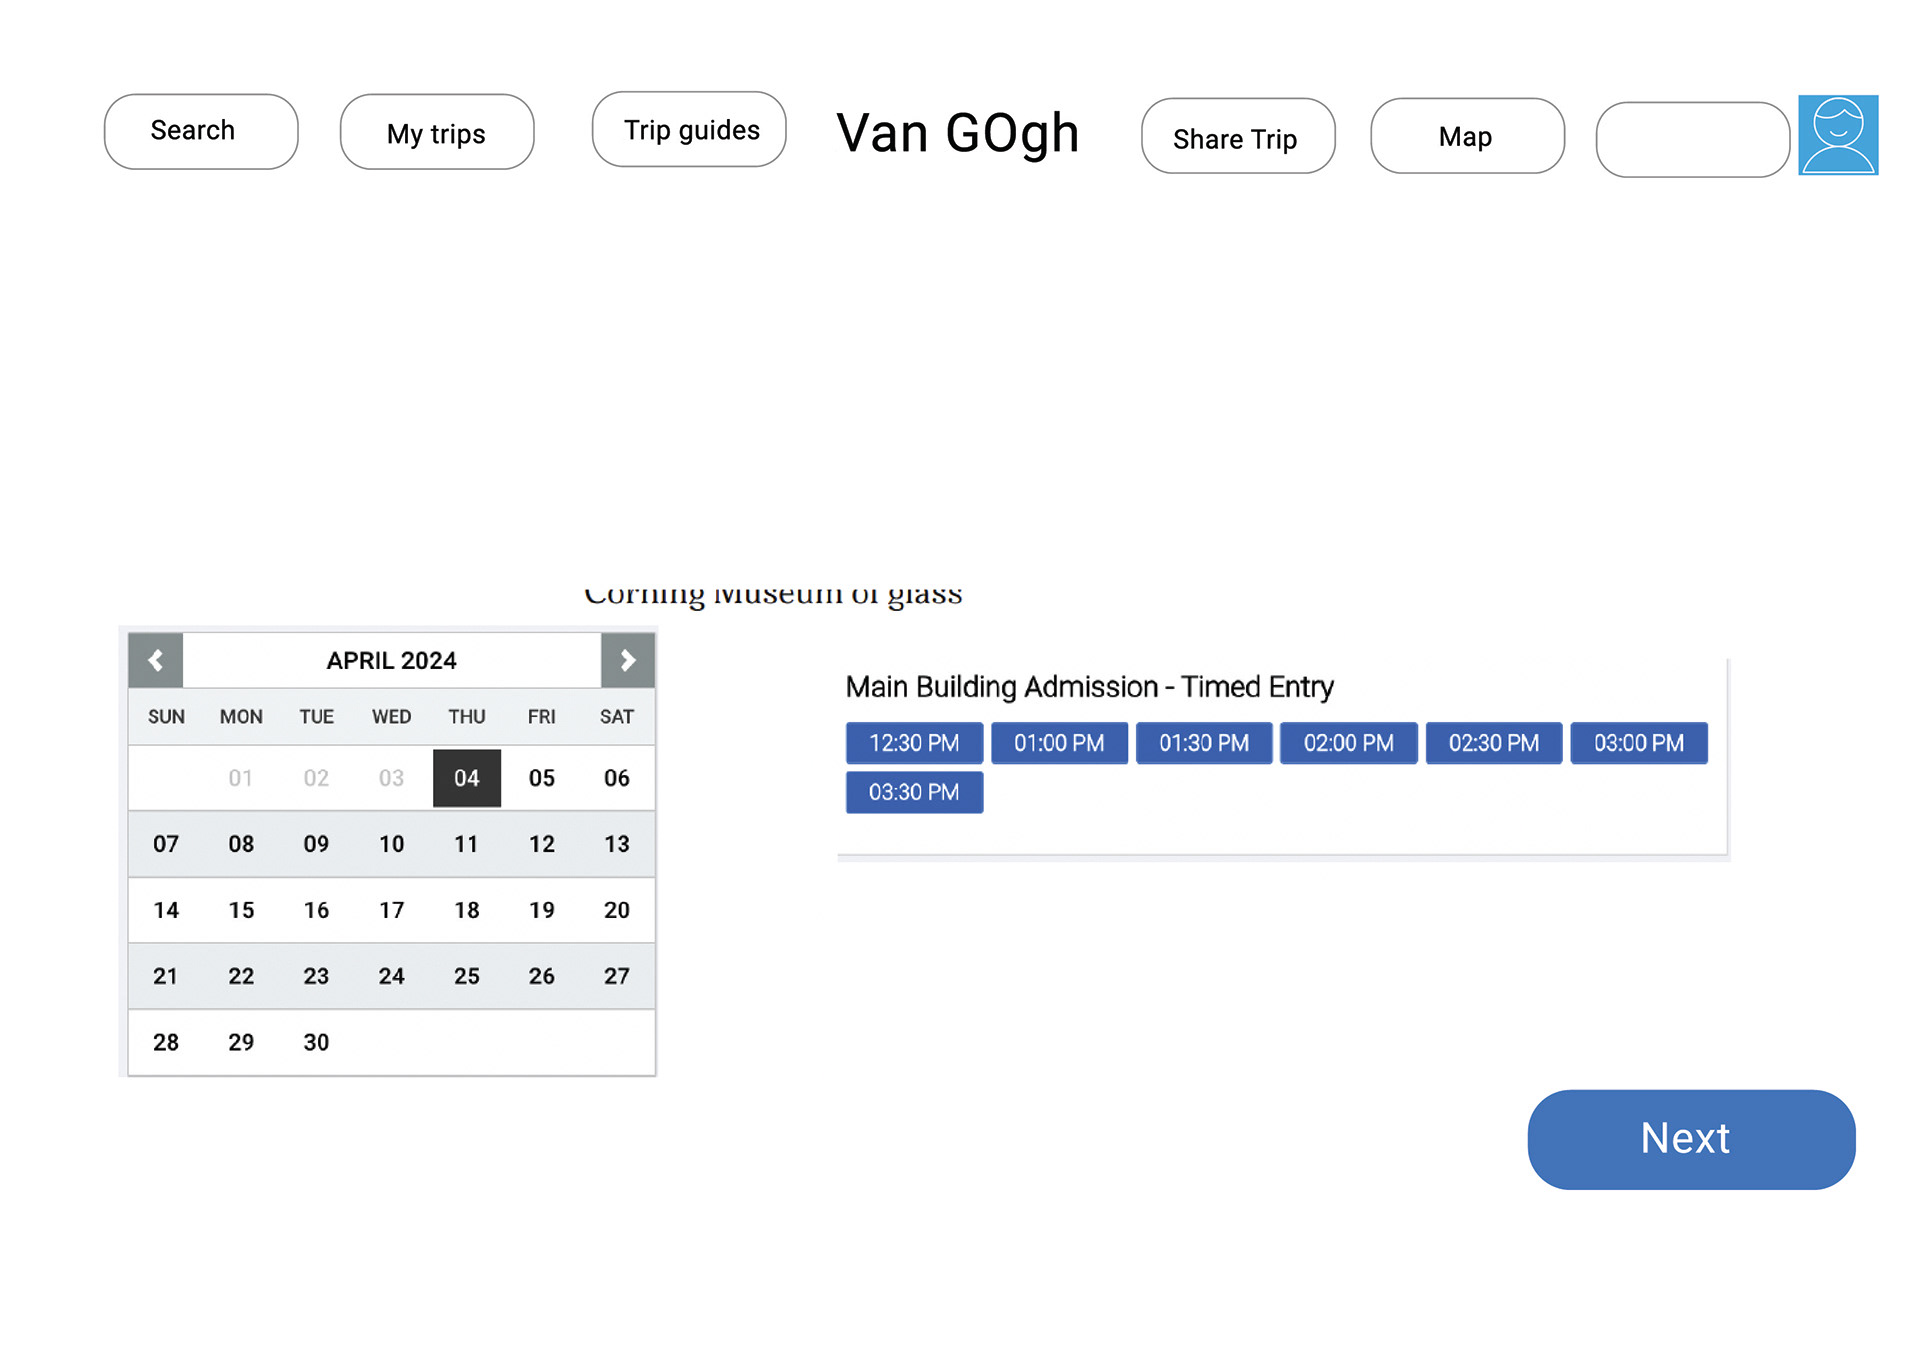The height and width of the screenshot is (1366, 1920).
Task: Click the disabled date 02
Action: click(316, 778)
